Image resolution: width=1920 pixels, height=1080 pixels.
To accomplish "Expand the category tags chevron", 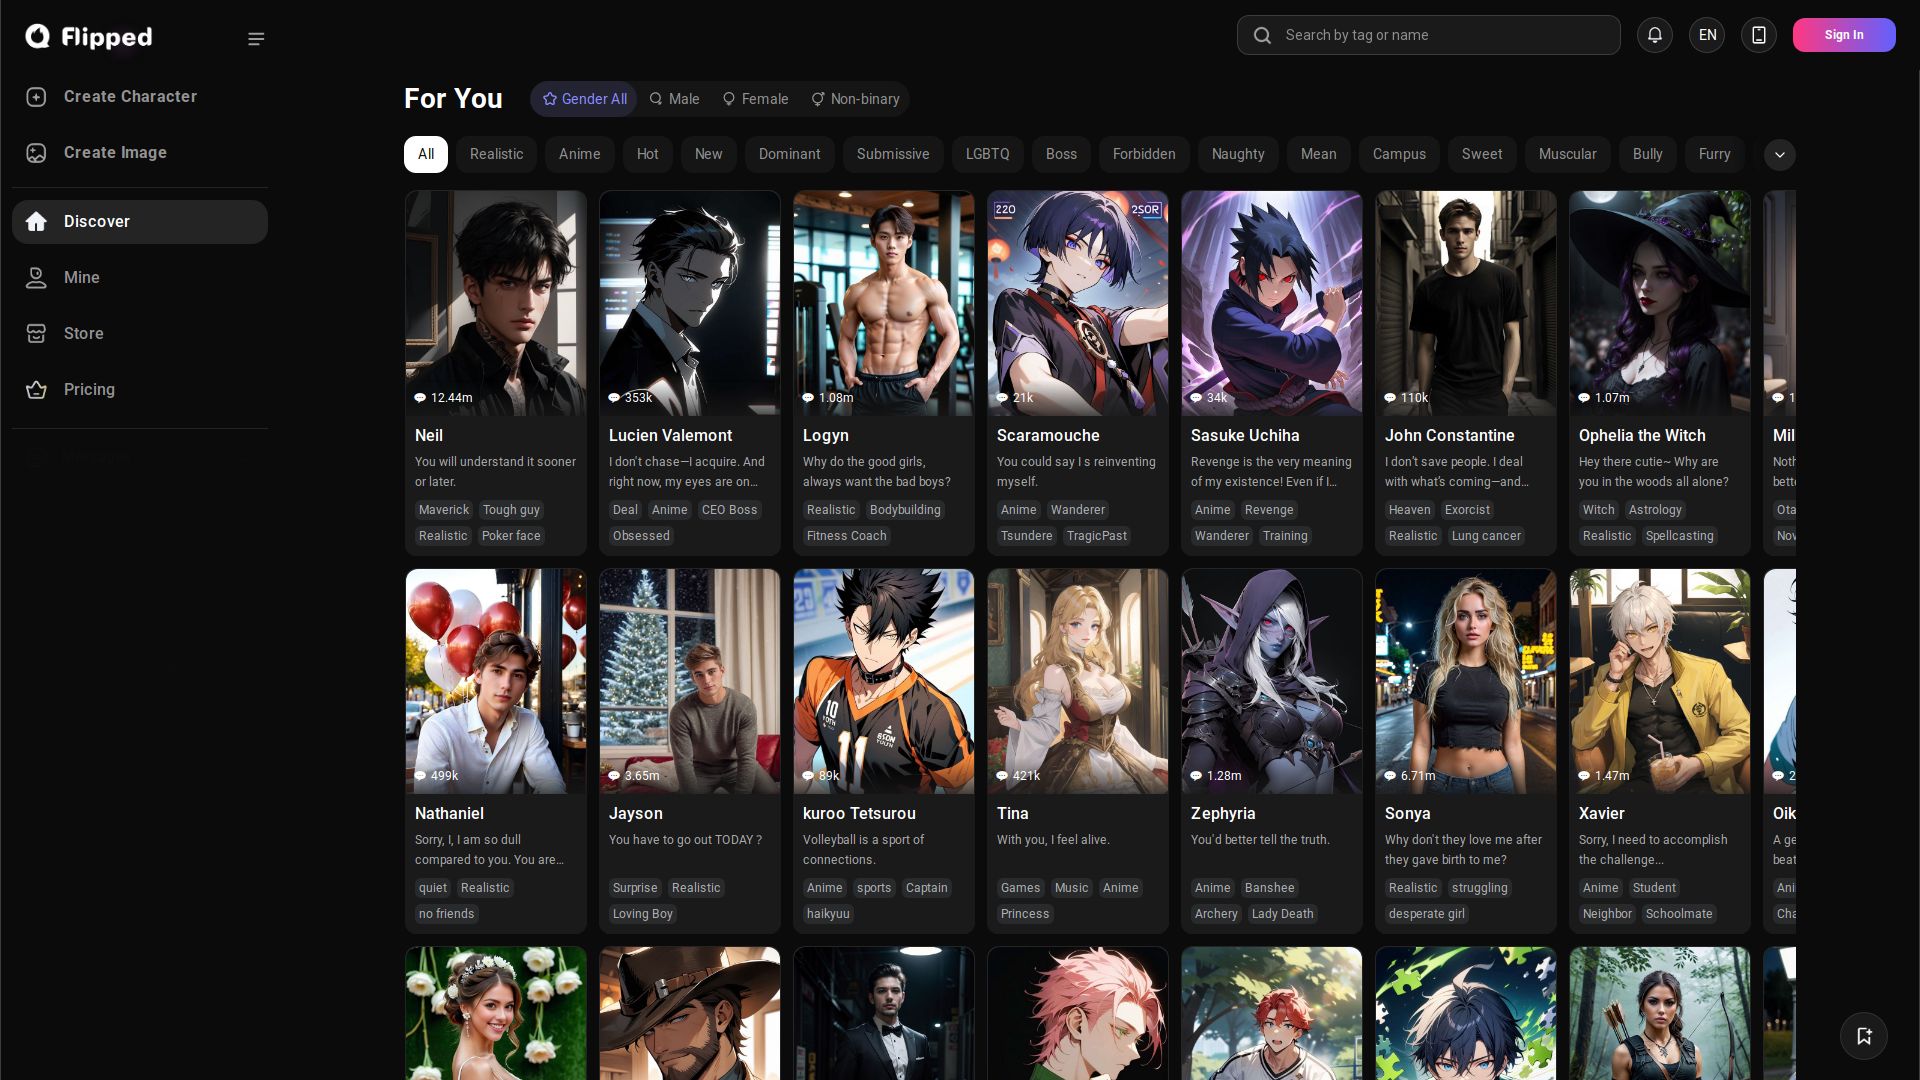I will (1779, 155).
